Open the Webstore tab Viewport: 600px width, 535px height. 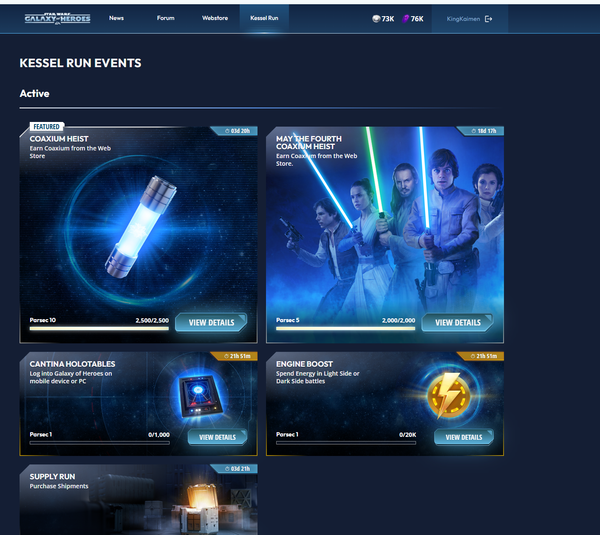(215, 18)
